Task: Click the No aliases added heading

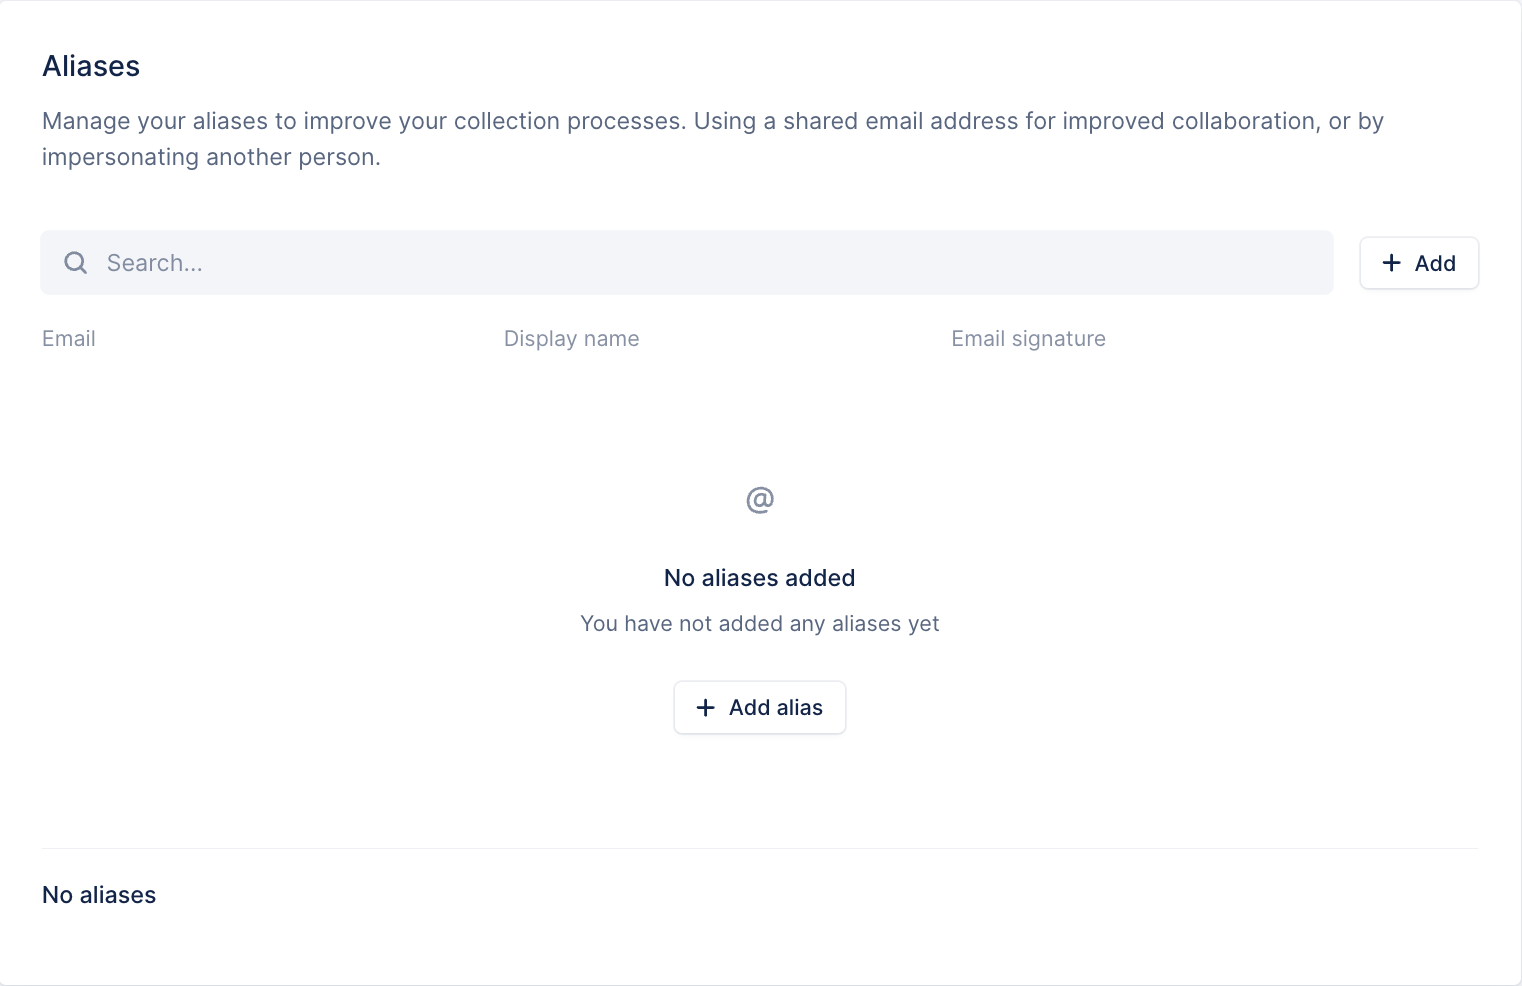Action: [x=759, y=578]
